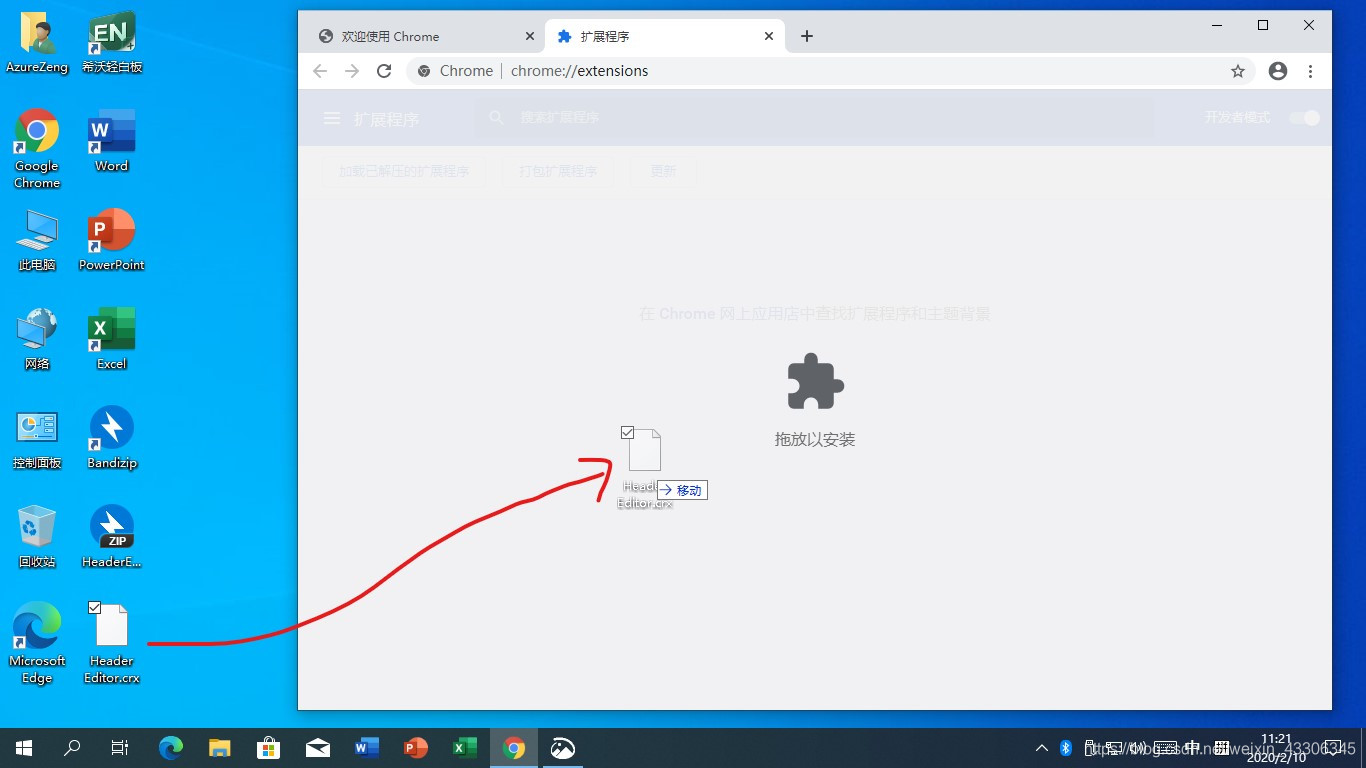This screenshot has height=768, width=1366.
Task: Click the back navigation arrow
Action: click(x=319, y=71)
